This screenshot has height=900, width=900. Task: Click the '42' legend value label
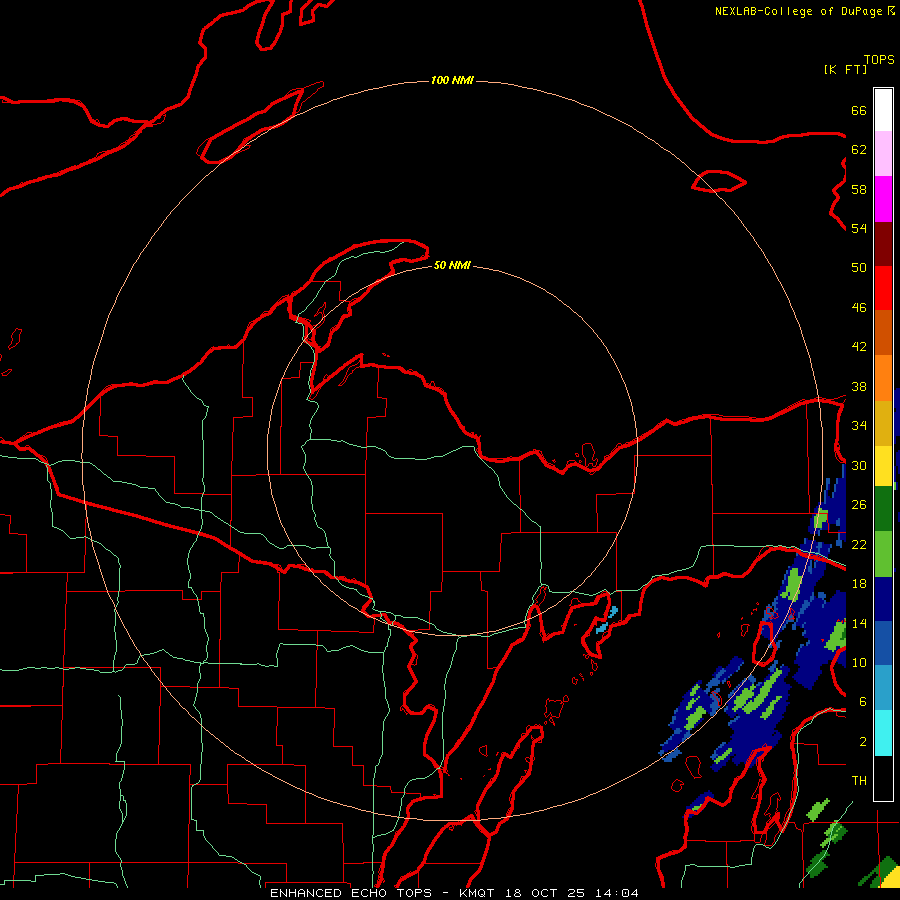coord(859,347)
